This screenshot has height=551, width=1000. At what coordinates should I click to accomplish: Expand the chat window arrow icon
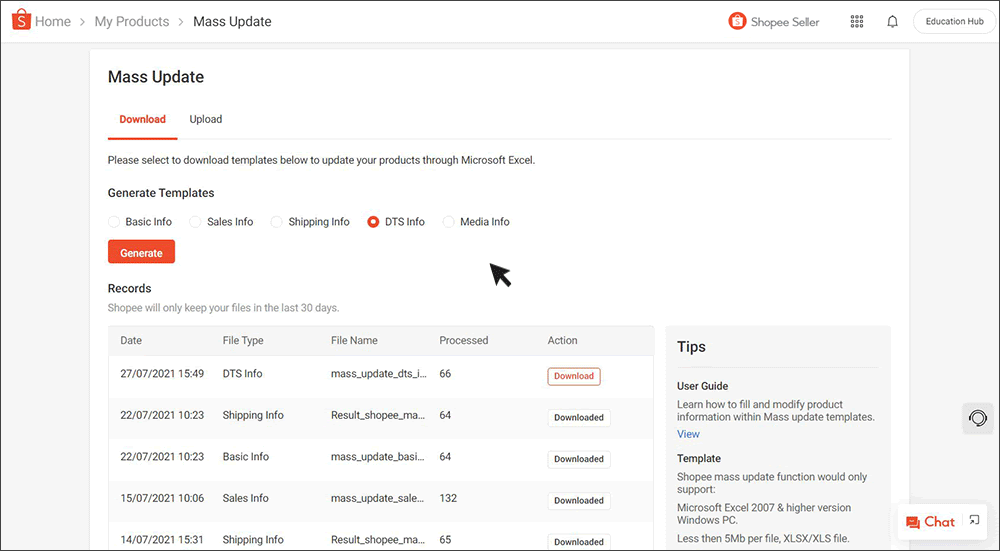click(975, 521)
